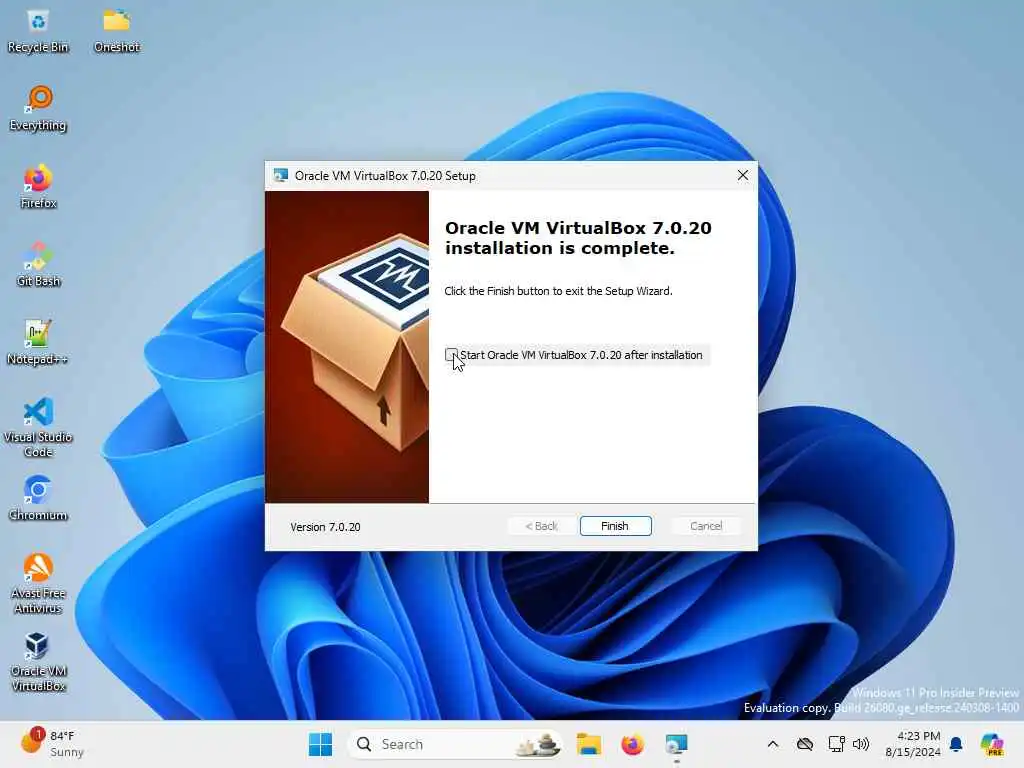The width and height of the screenshot is (1024, 768).
Task: Open Copilot preview icon in taskbar
Action: (x=992, y=744)
